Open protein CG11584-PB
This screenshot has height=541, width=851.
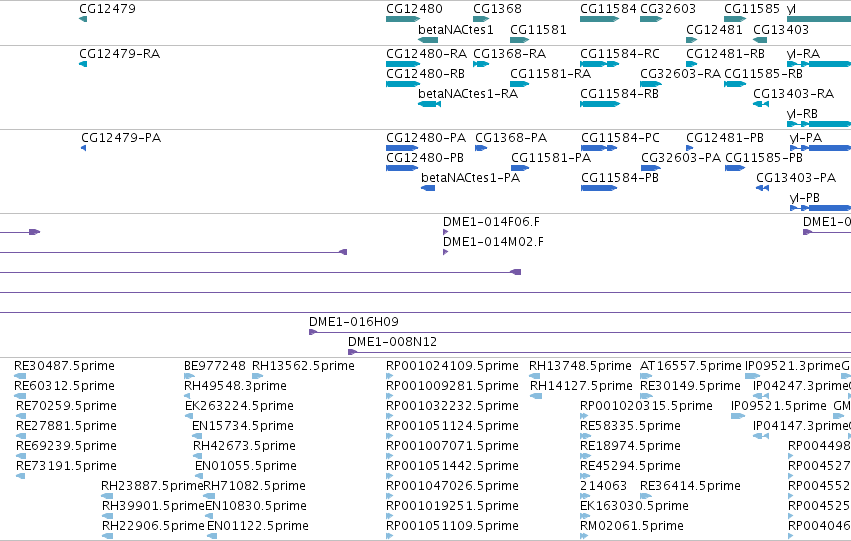click(x=620, y=178)
